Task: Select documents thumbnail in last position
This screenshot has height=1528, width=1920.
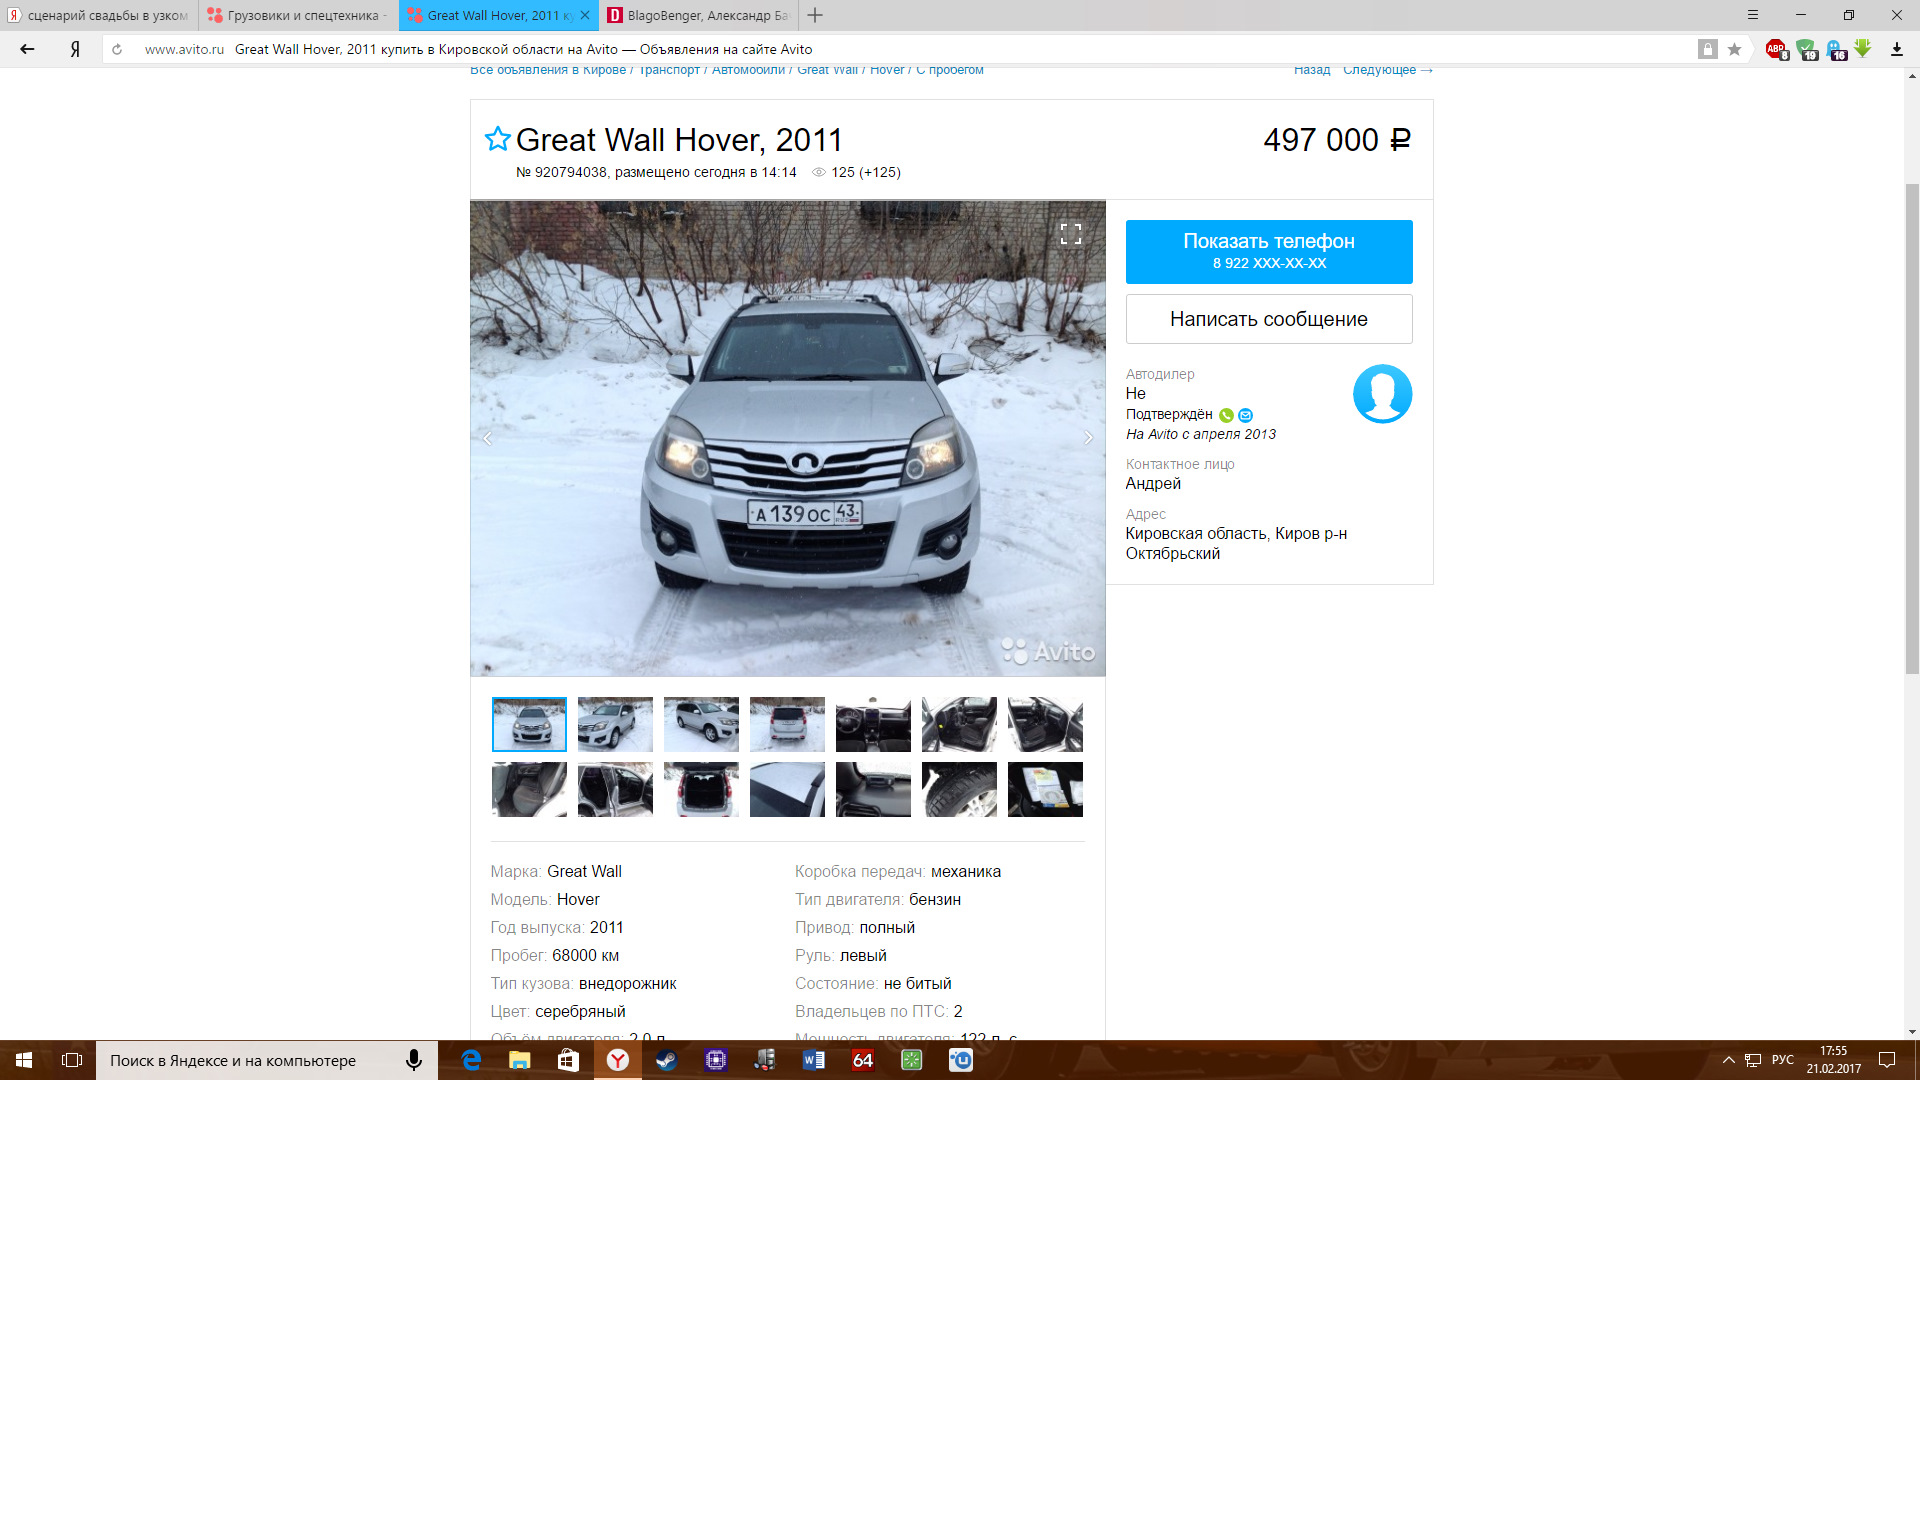Action: coord(1045,789)
